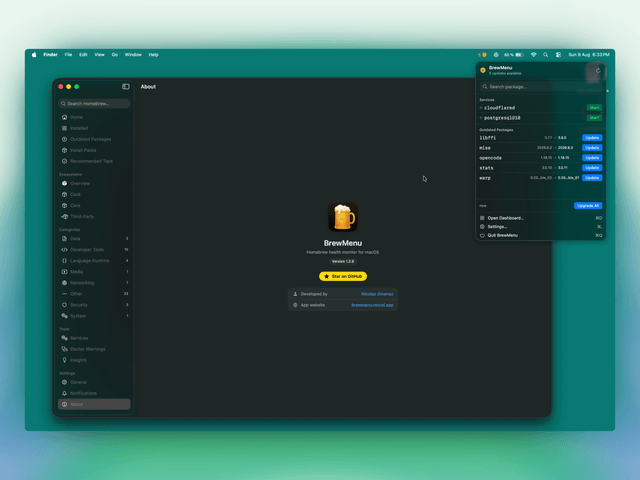Click the battery percentage indicator
Viewport: 640px width, 480px height.
[x=513, y=55]
